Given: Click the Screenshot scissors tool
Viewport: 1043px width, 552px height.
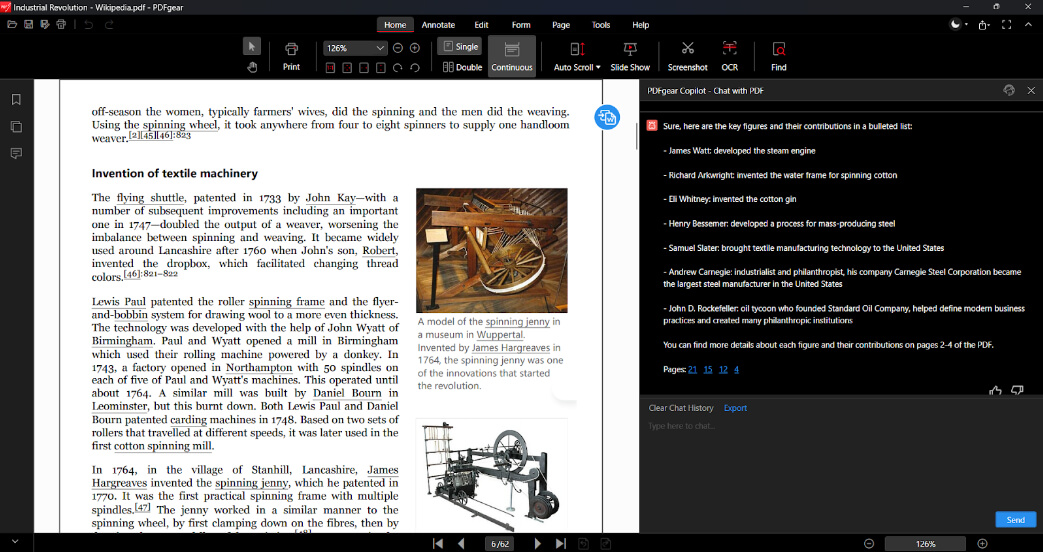Looking at the screenshot, I should [x=687, y=57].
